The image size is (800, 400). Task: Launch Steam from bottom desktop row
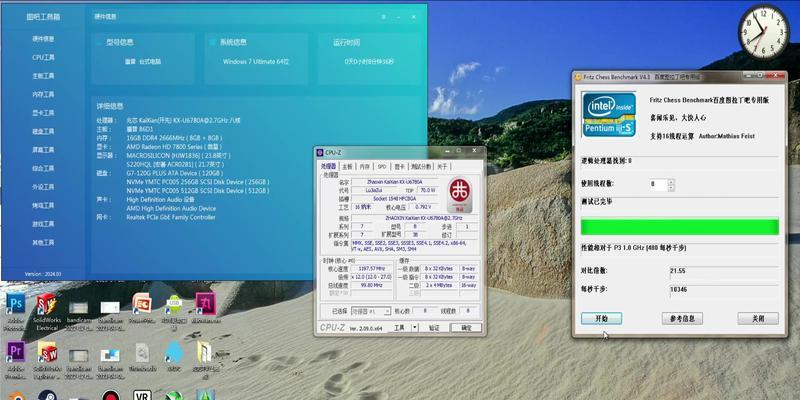pos(47,395)
